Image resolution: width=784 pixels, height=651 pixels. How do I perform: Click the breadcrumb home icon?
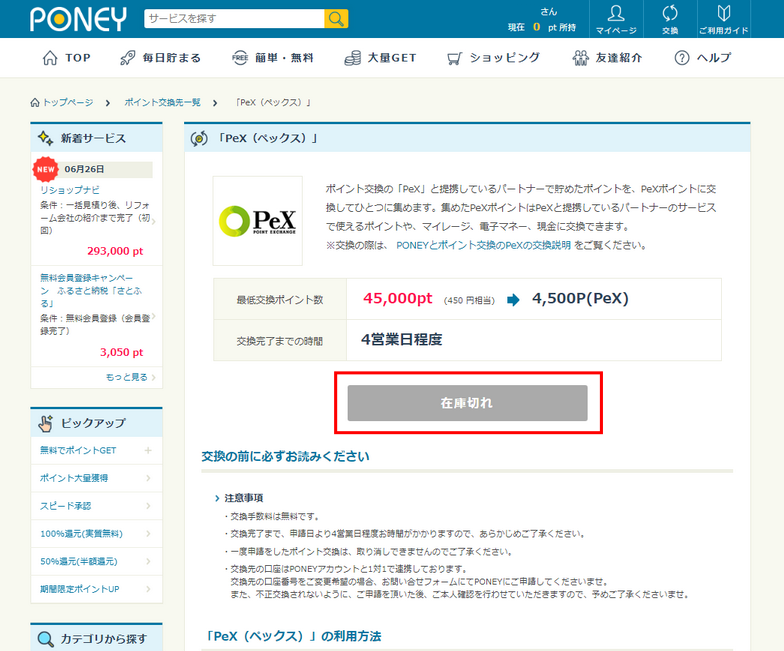click(35, 102)
